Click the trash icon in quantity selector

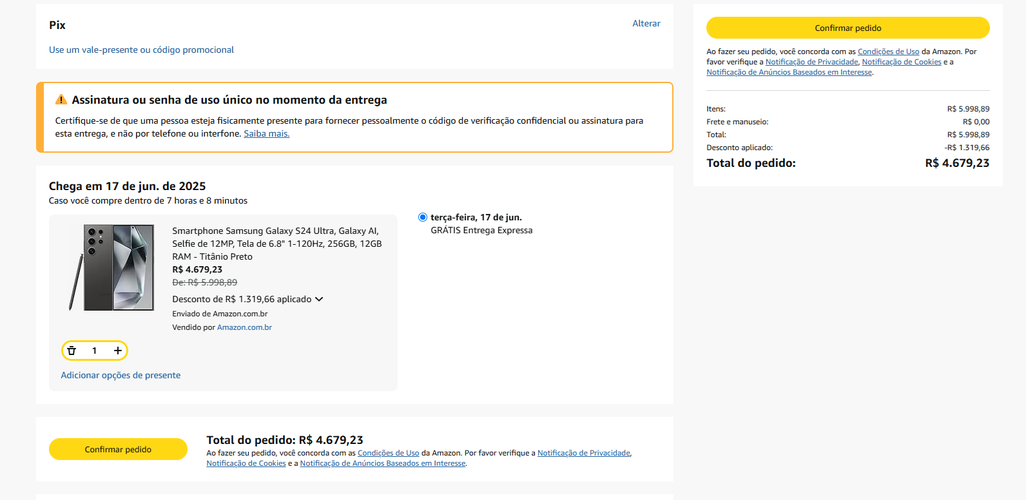click(x=72, y=351)
